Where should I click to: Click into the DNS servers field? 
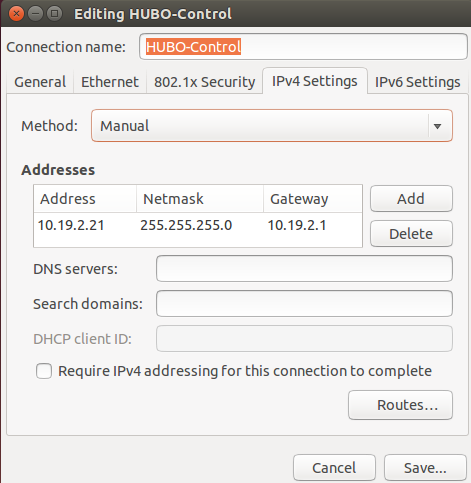point(304,269)
